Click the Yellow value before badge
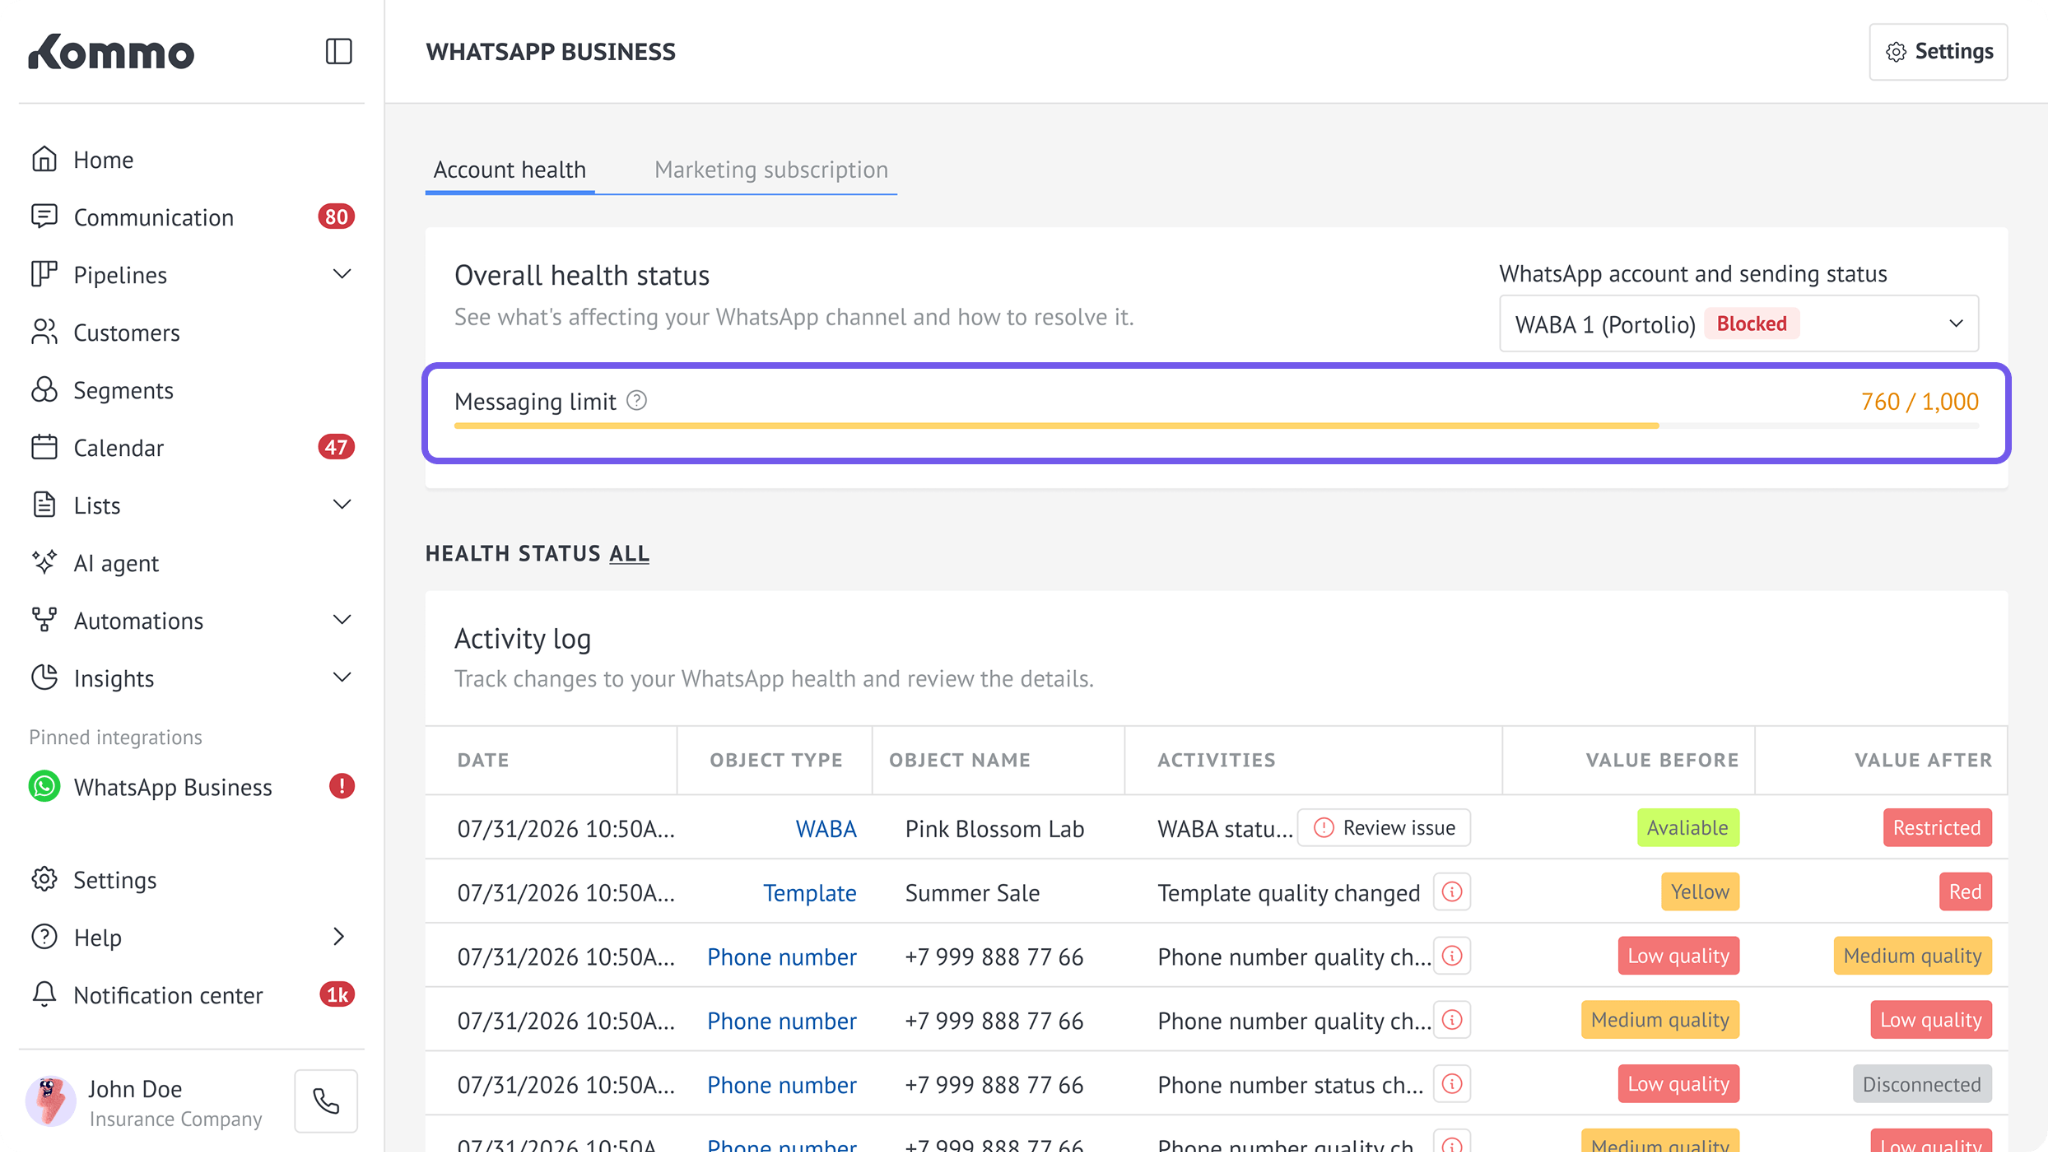Image resolution: width=2048 pixels, height=1152 pixels. [x=1700, y=892]
